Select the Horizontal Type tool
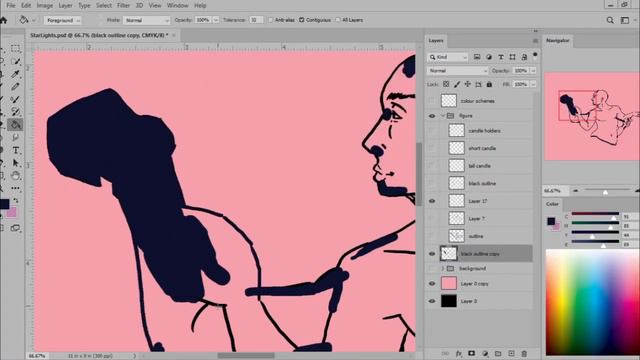640x360 pixels. tap(16, 150)
